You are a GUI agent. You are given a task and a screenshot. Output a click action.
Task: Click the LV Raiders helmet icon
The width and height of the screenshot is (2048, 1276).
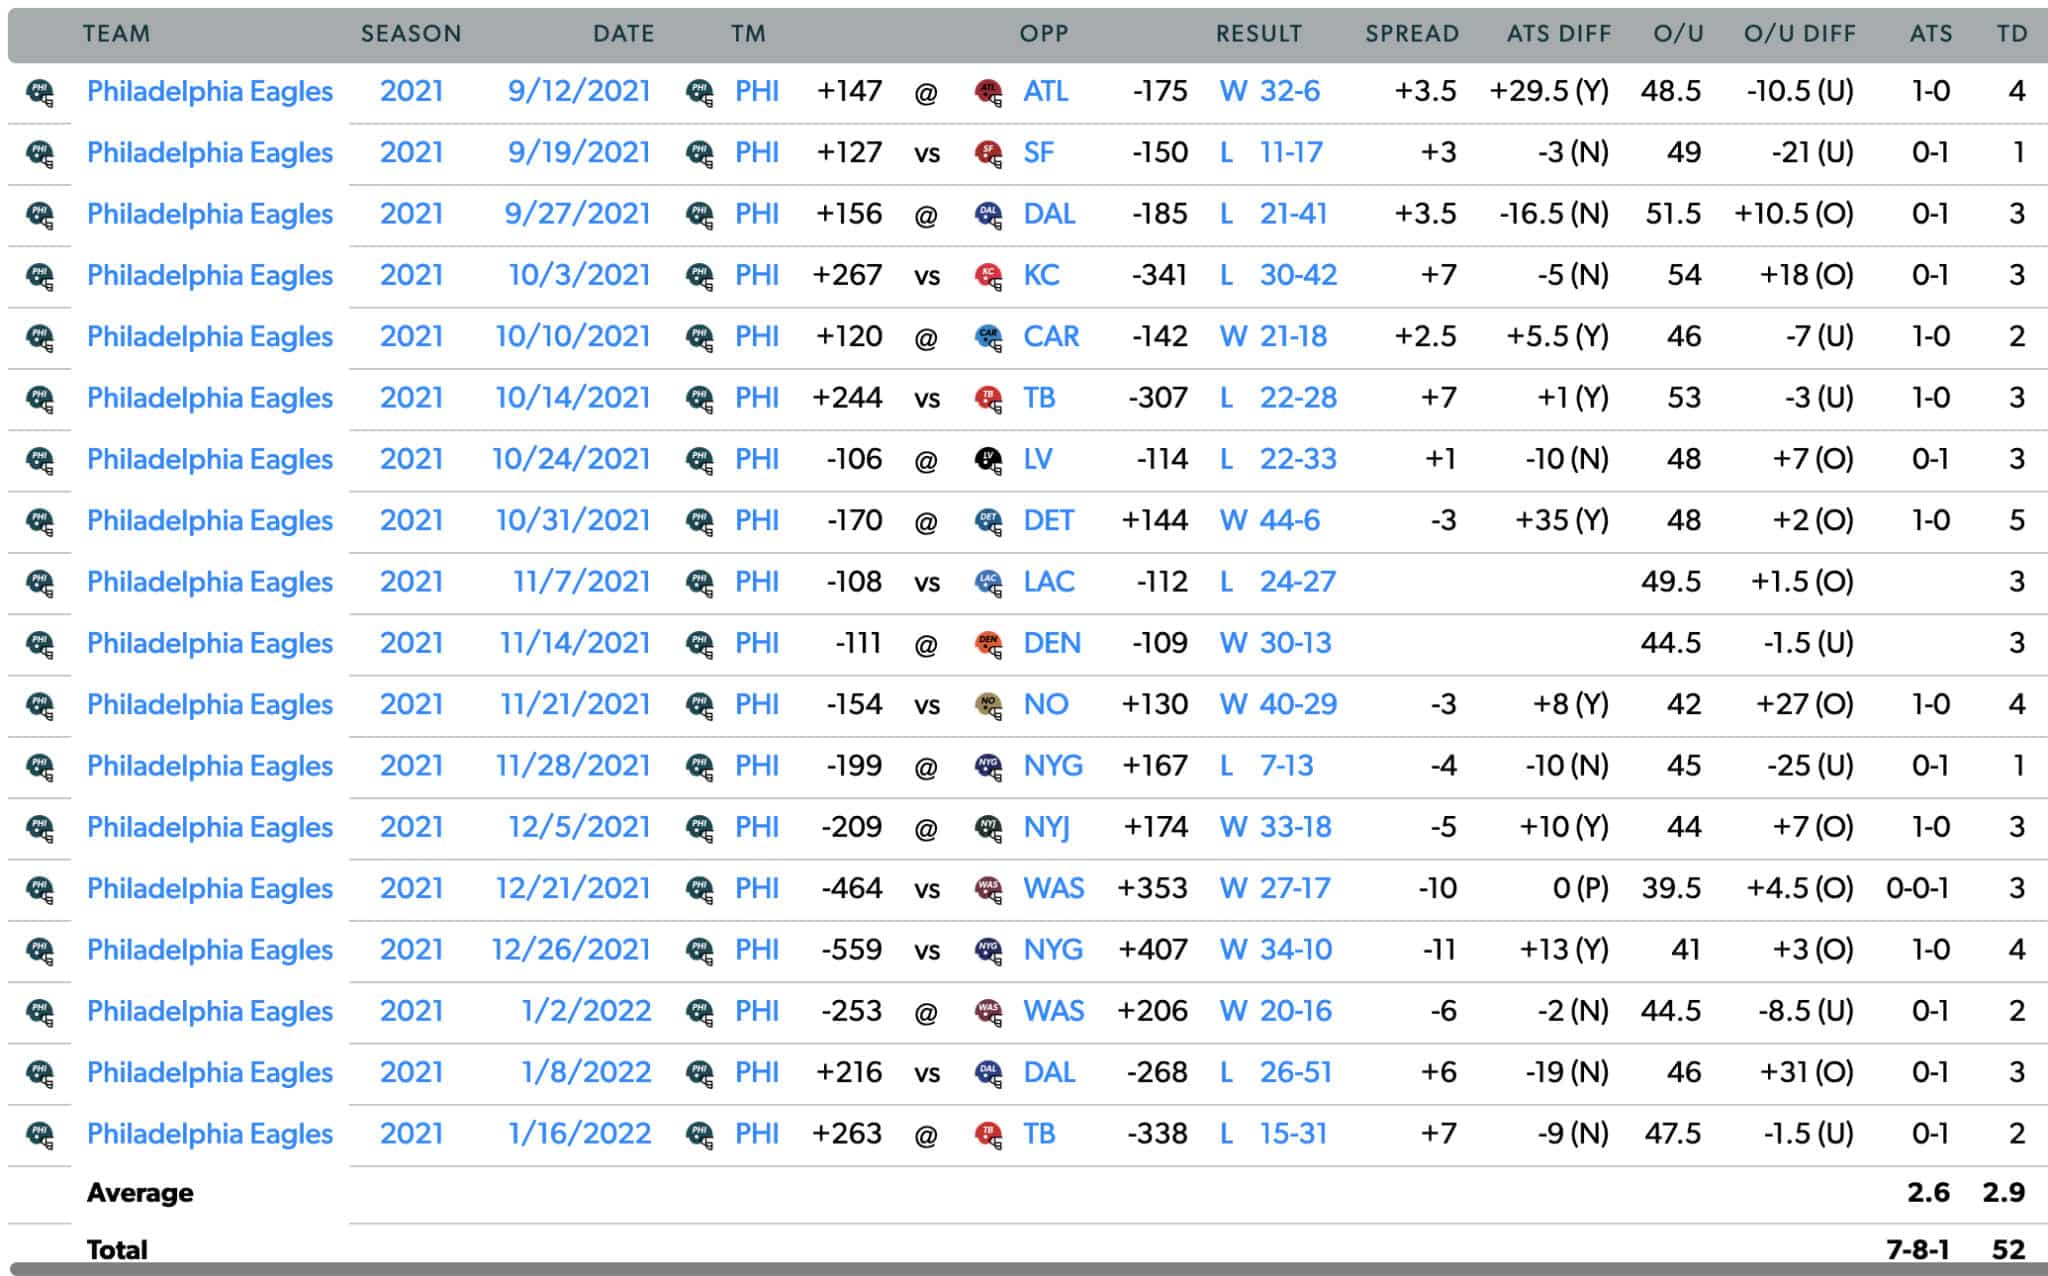click(x=988, y=460)
